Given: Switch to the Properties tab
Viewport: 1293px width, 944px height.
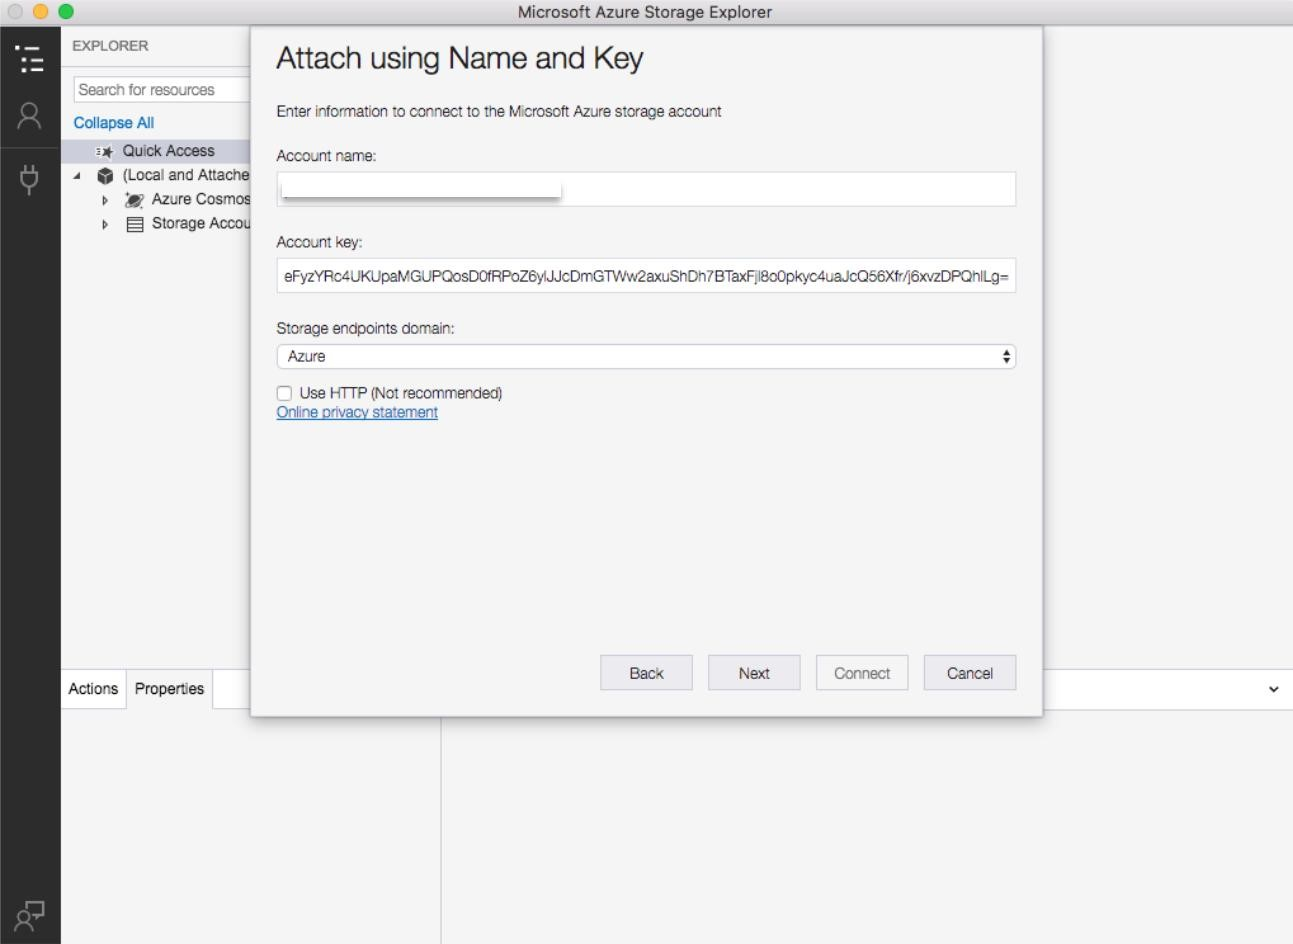Looking at the screenshot, I should coord(169,689).
